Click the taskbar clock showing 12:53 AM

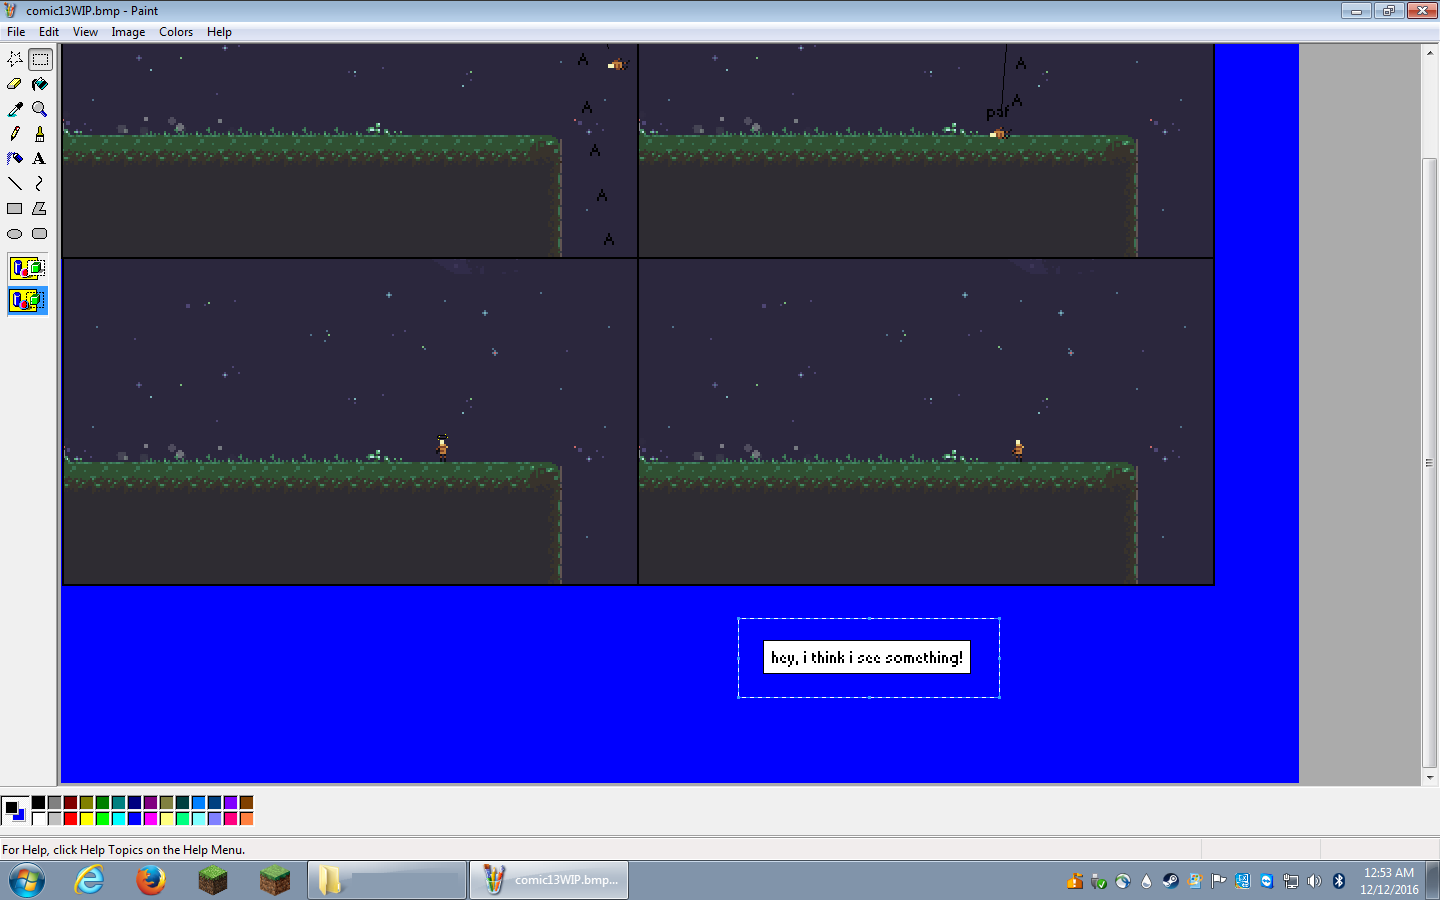1389,881
